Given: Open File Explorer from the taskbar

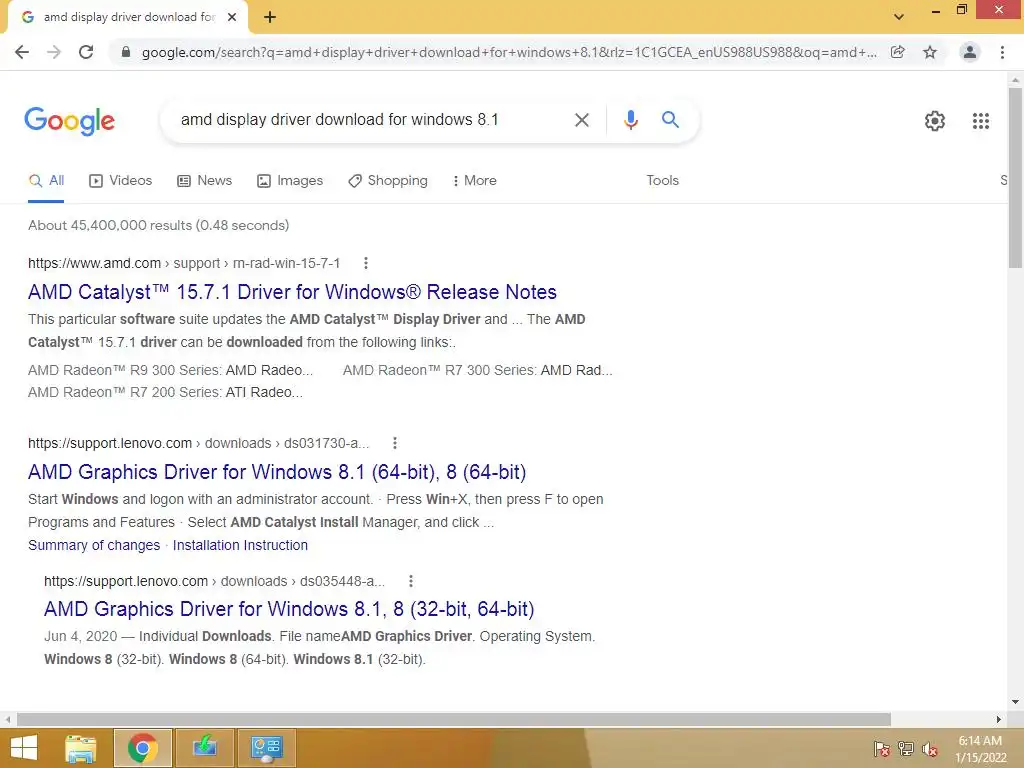Looking at the screenshot, I should click(81, 748).
